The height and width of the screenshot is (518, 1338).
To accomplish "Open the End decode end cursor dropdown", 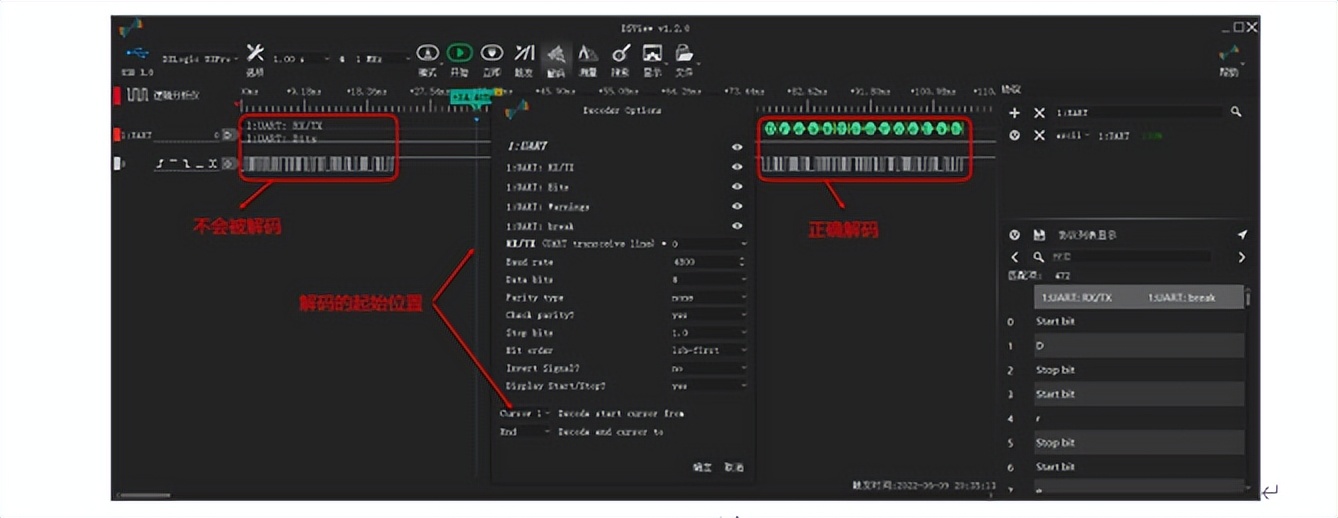I will (524, 432).
